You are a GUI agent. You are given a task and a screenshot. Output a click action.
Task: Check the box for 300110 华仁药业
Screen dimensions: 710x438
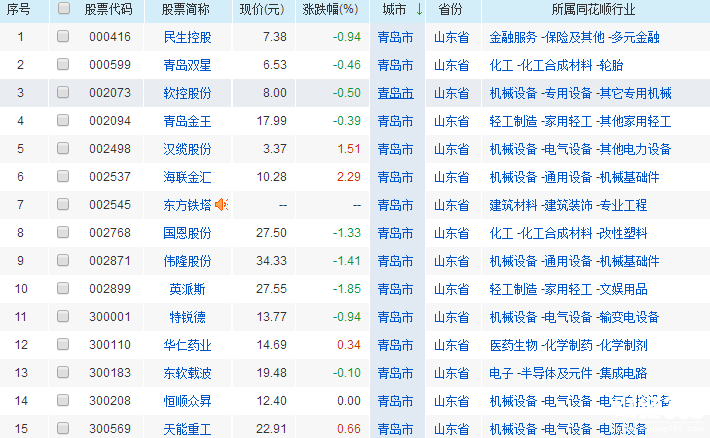(63, 344)
